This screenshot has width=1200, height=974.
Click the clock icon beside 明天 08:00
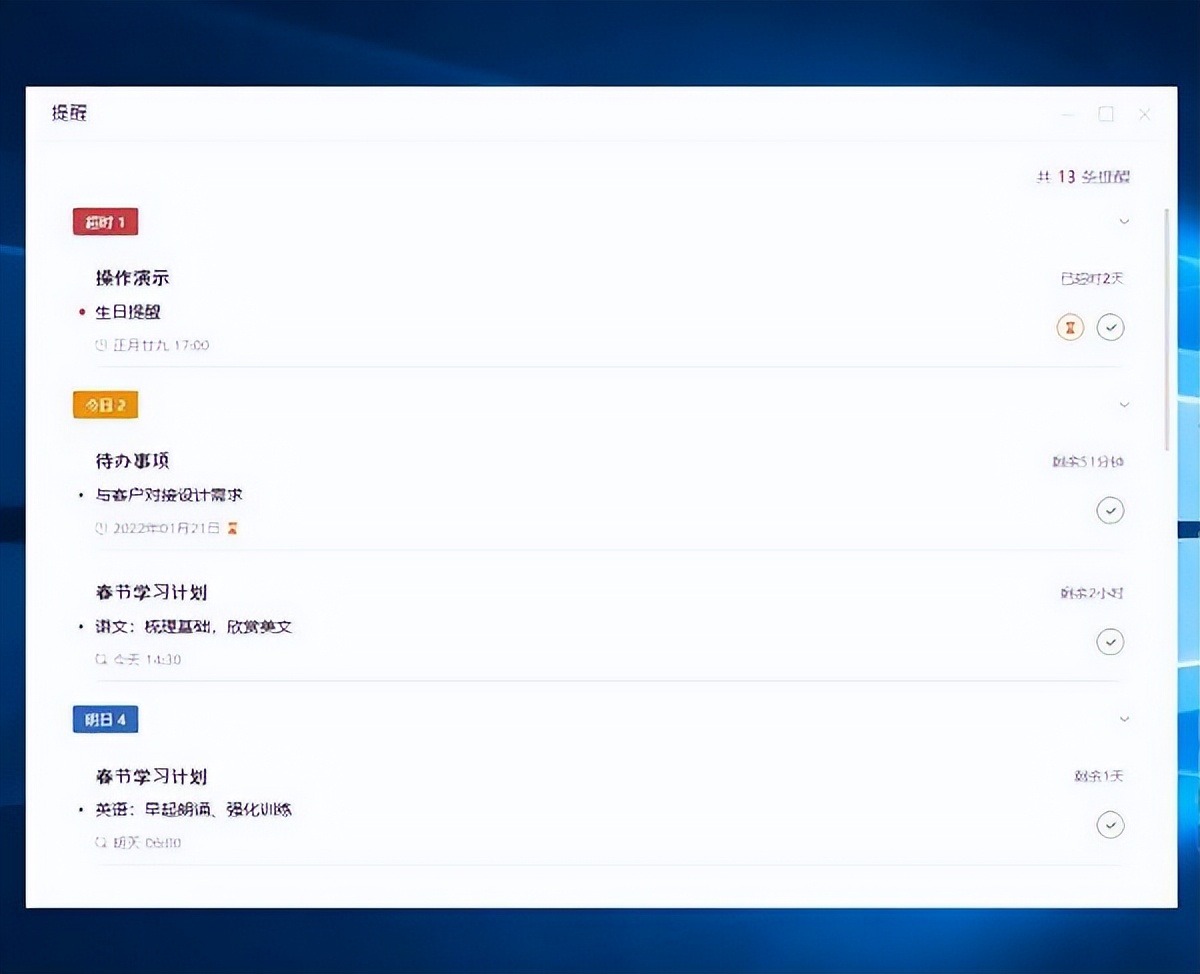tap(100, 843)
